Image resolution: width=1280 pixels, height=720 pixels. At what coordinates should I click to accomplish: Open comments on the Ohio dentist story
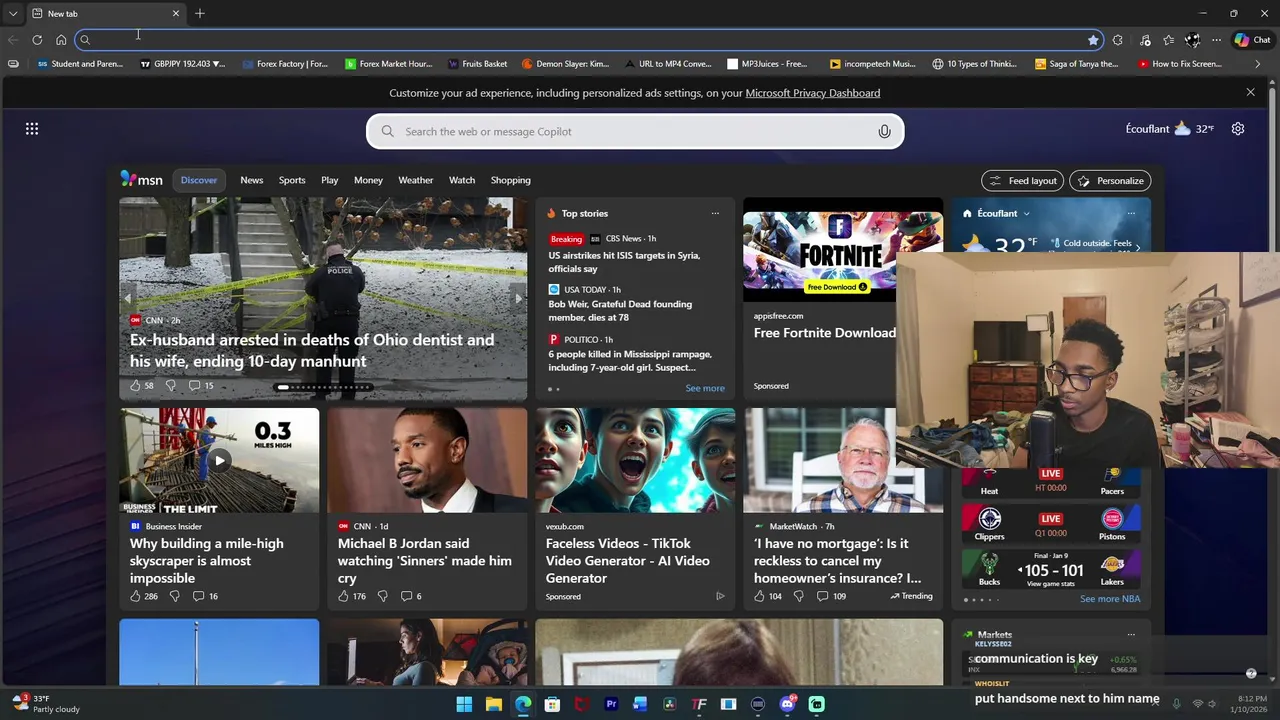pyautogui.click(x=201, y=385)
